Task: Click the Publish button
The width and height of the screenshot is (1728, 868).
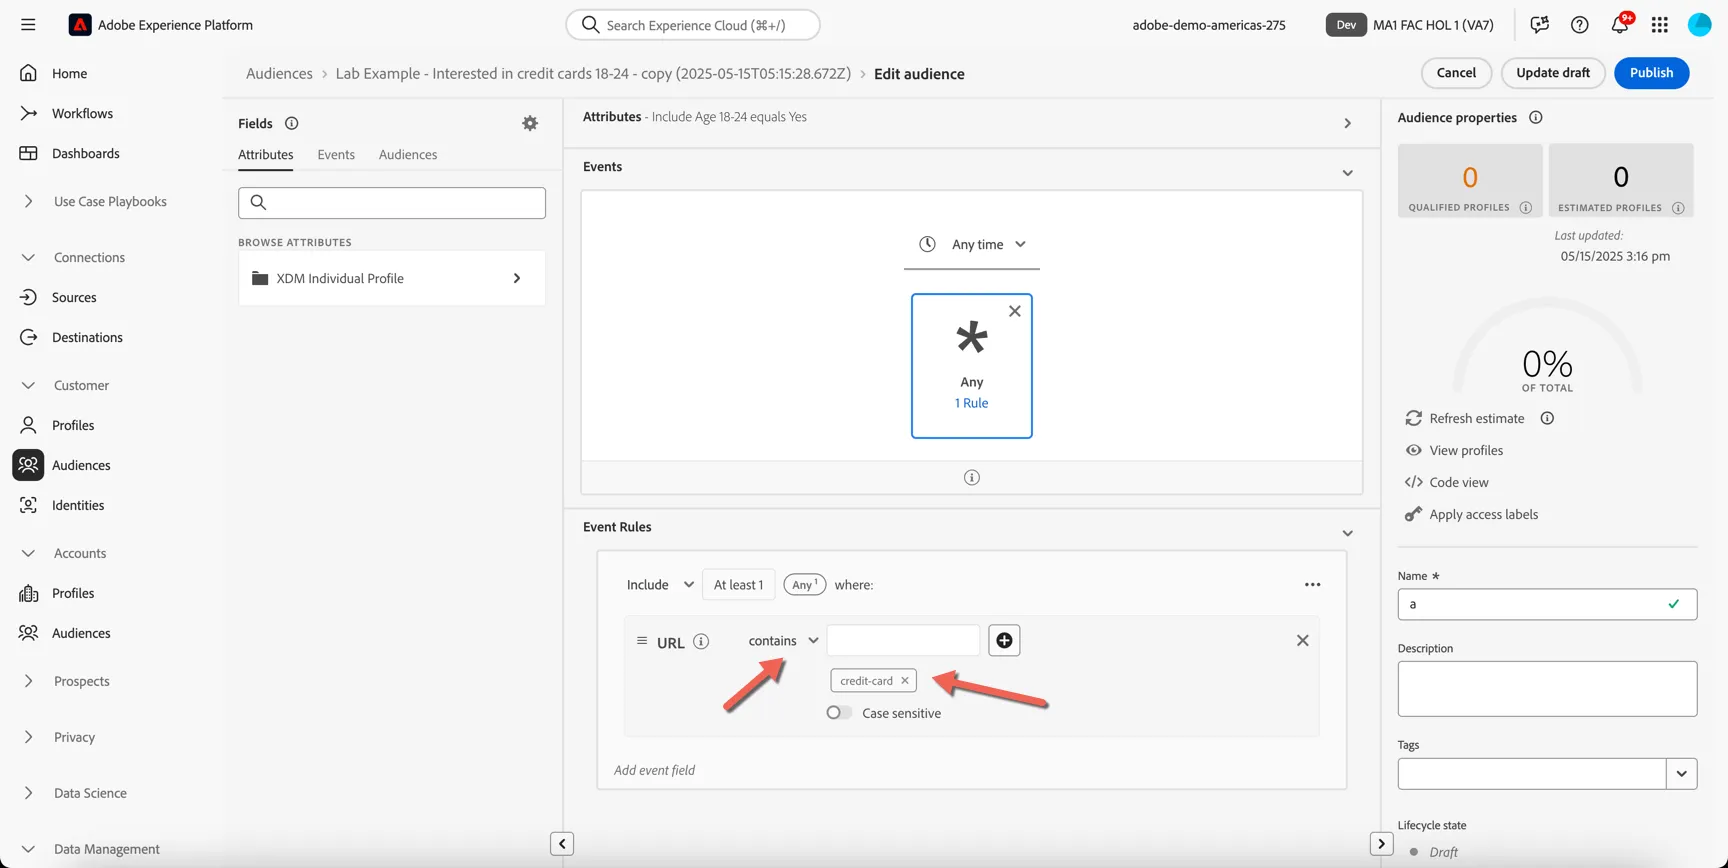Action: click(x=1651, y=73)
